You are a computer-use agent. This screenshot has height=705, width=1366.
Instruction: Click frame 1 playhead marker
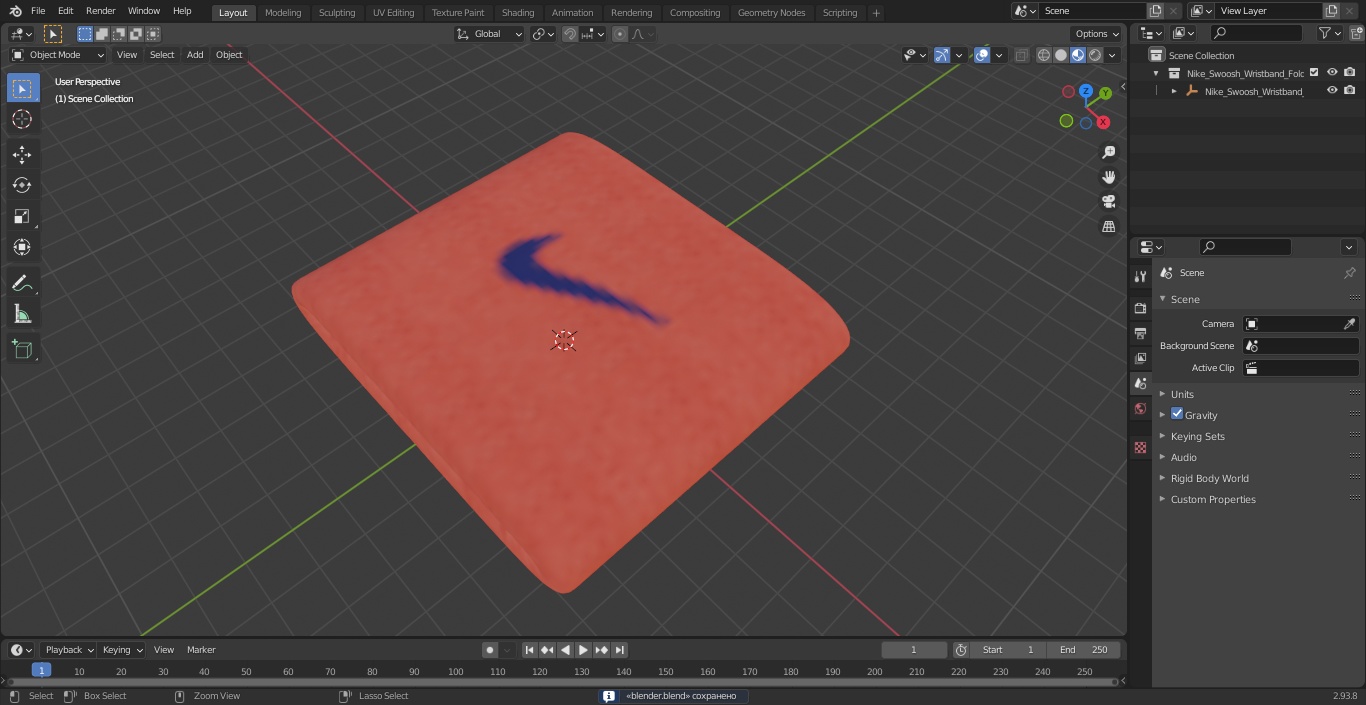[x=41, y=670]
